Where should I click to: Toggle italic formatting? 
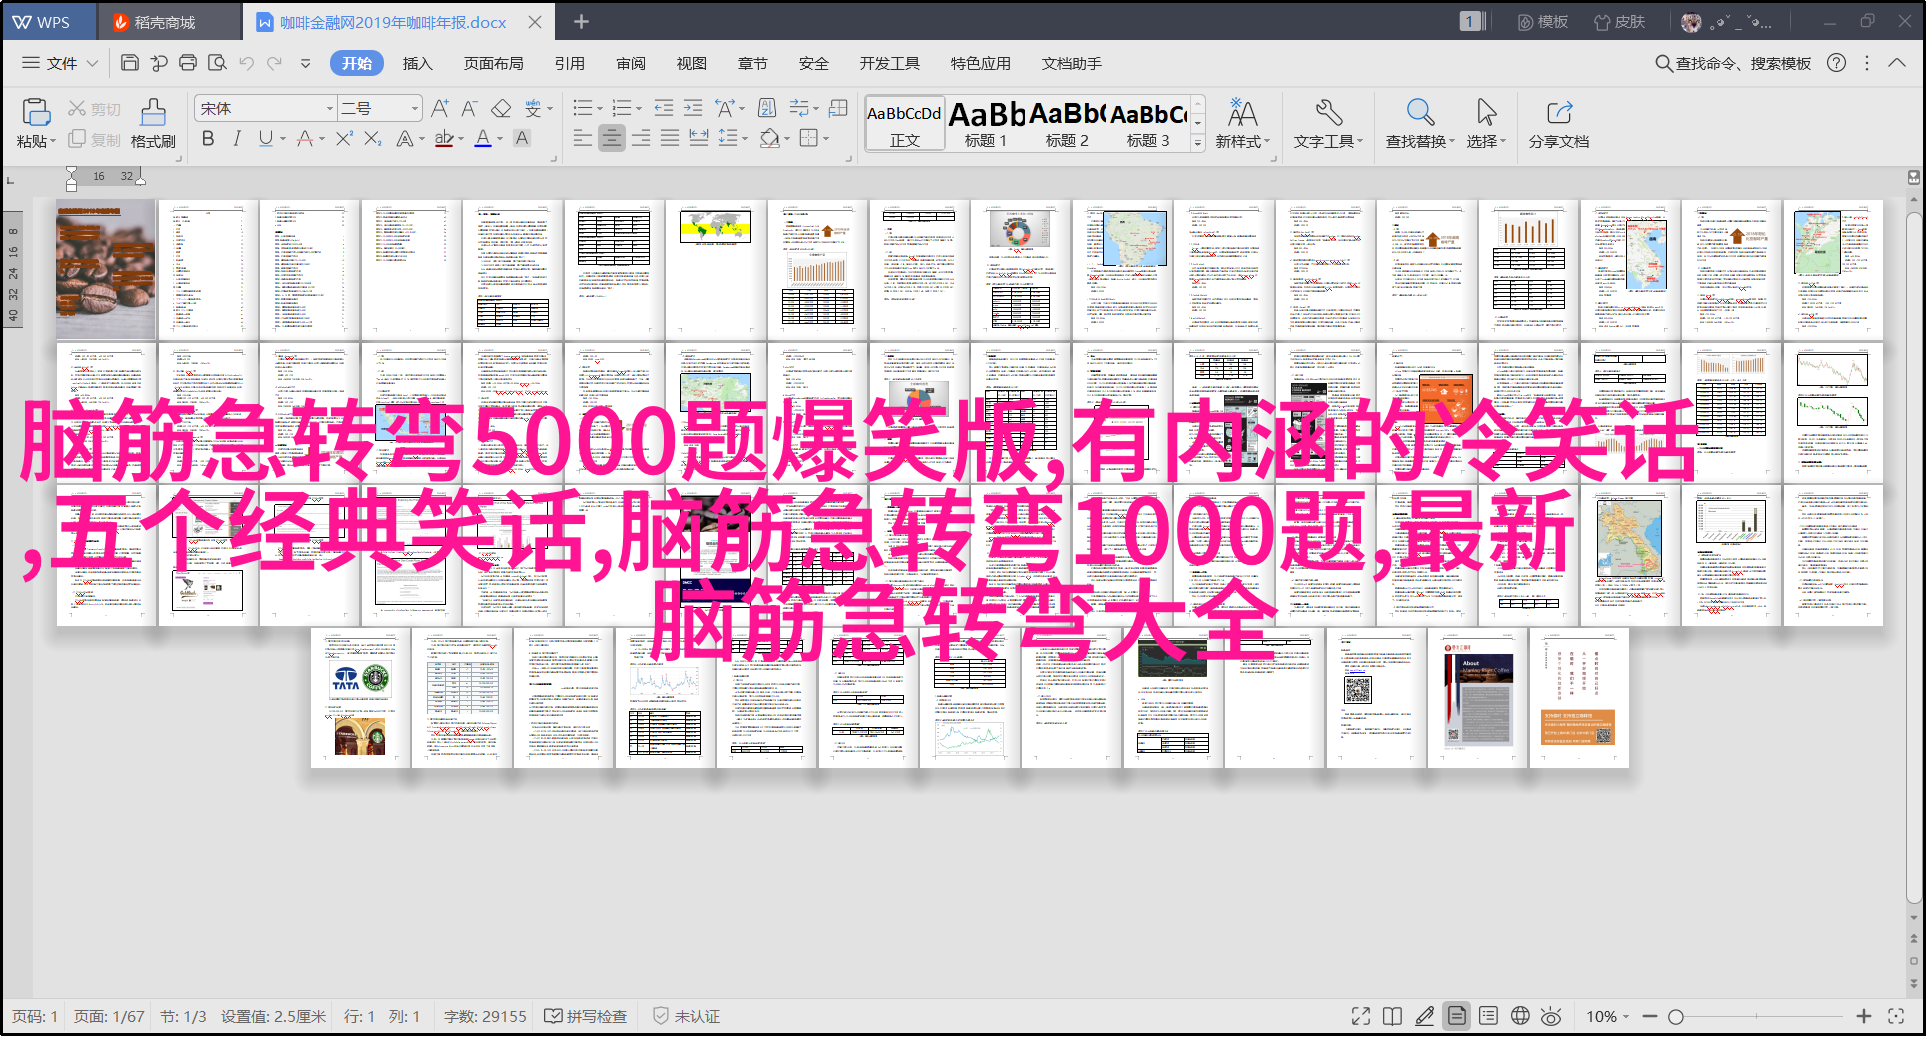click(237, 139)
